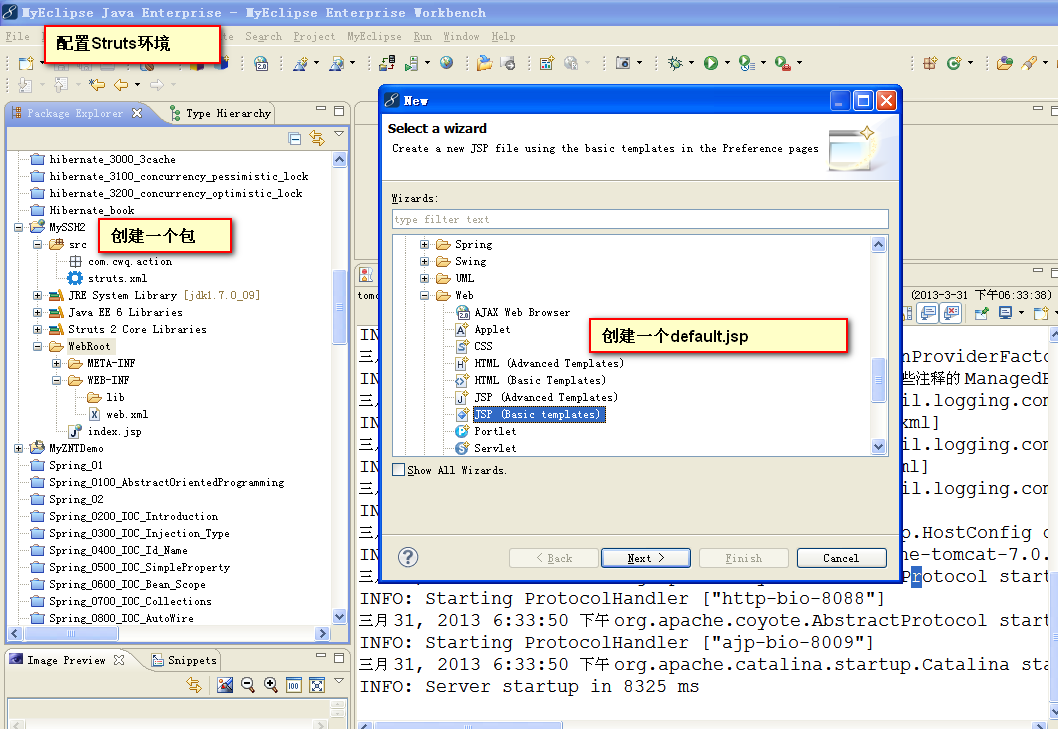Collapse the Web wizard folder
The height and width of the screenshot is (729, 1058).
(x=424, y=296)
